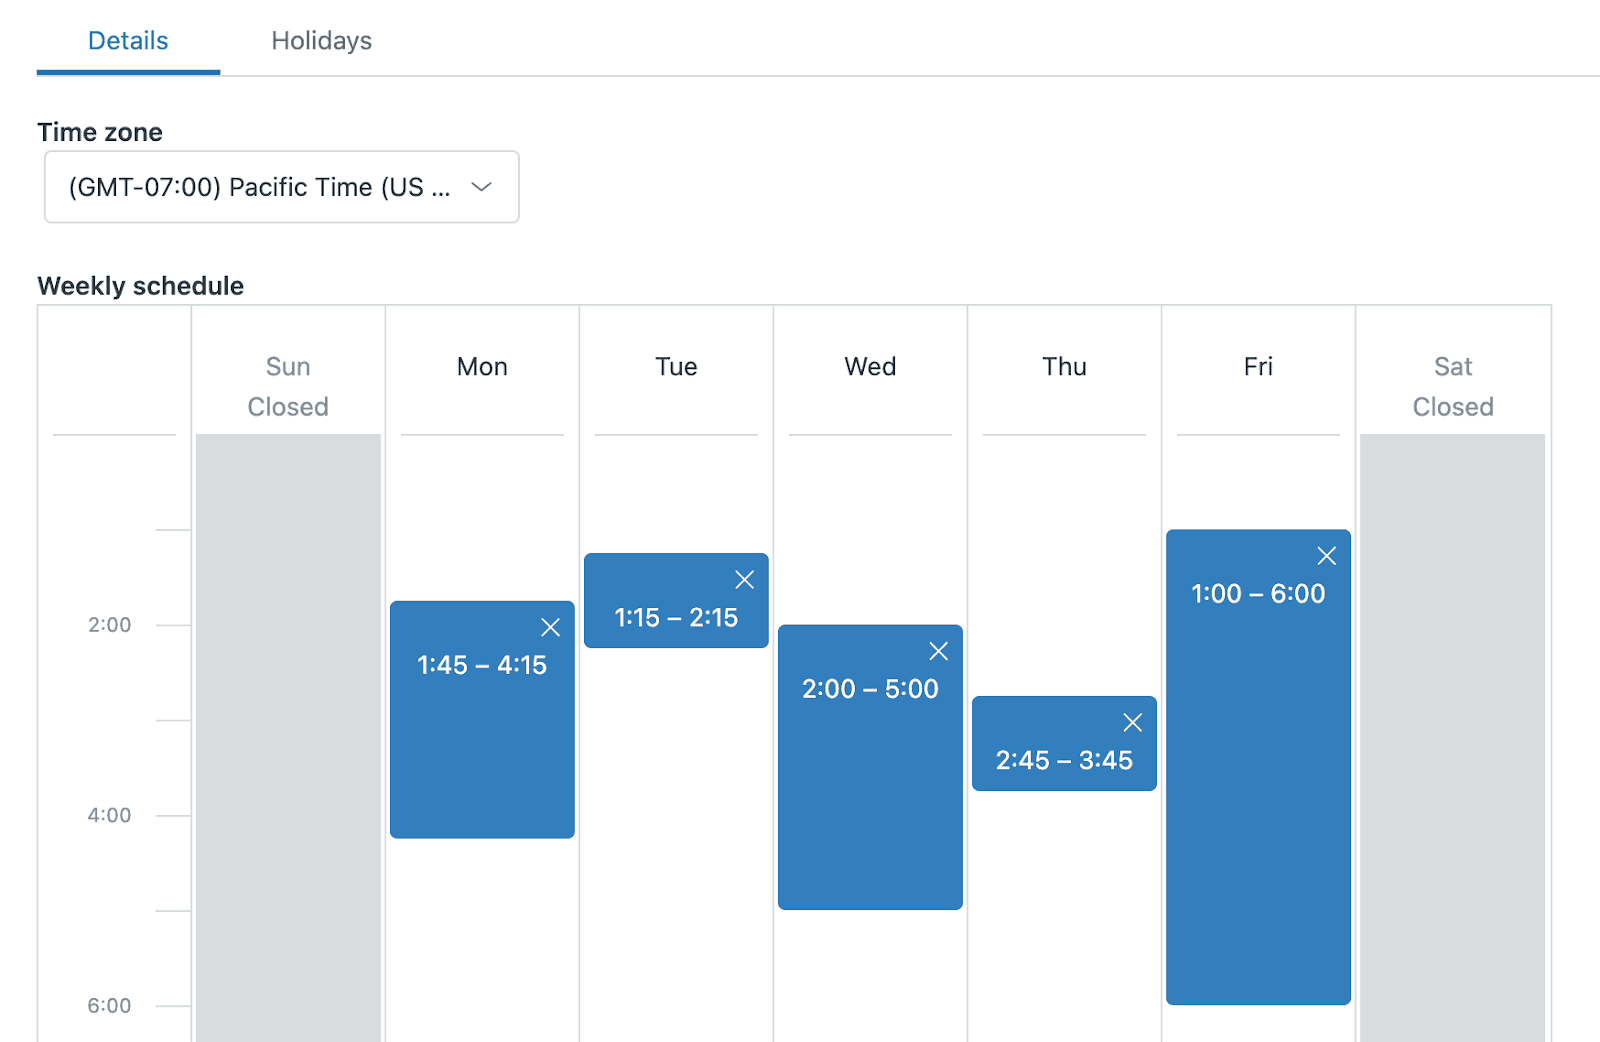The width and height of the screenshot is (1600, 1042).
Task: Open the Time zone dropdown
Action: 281,186
